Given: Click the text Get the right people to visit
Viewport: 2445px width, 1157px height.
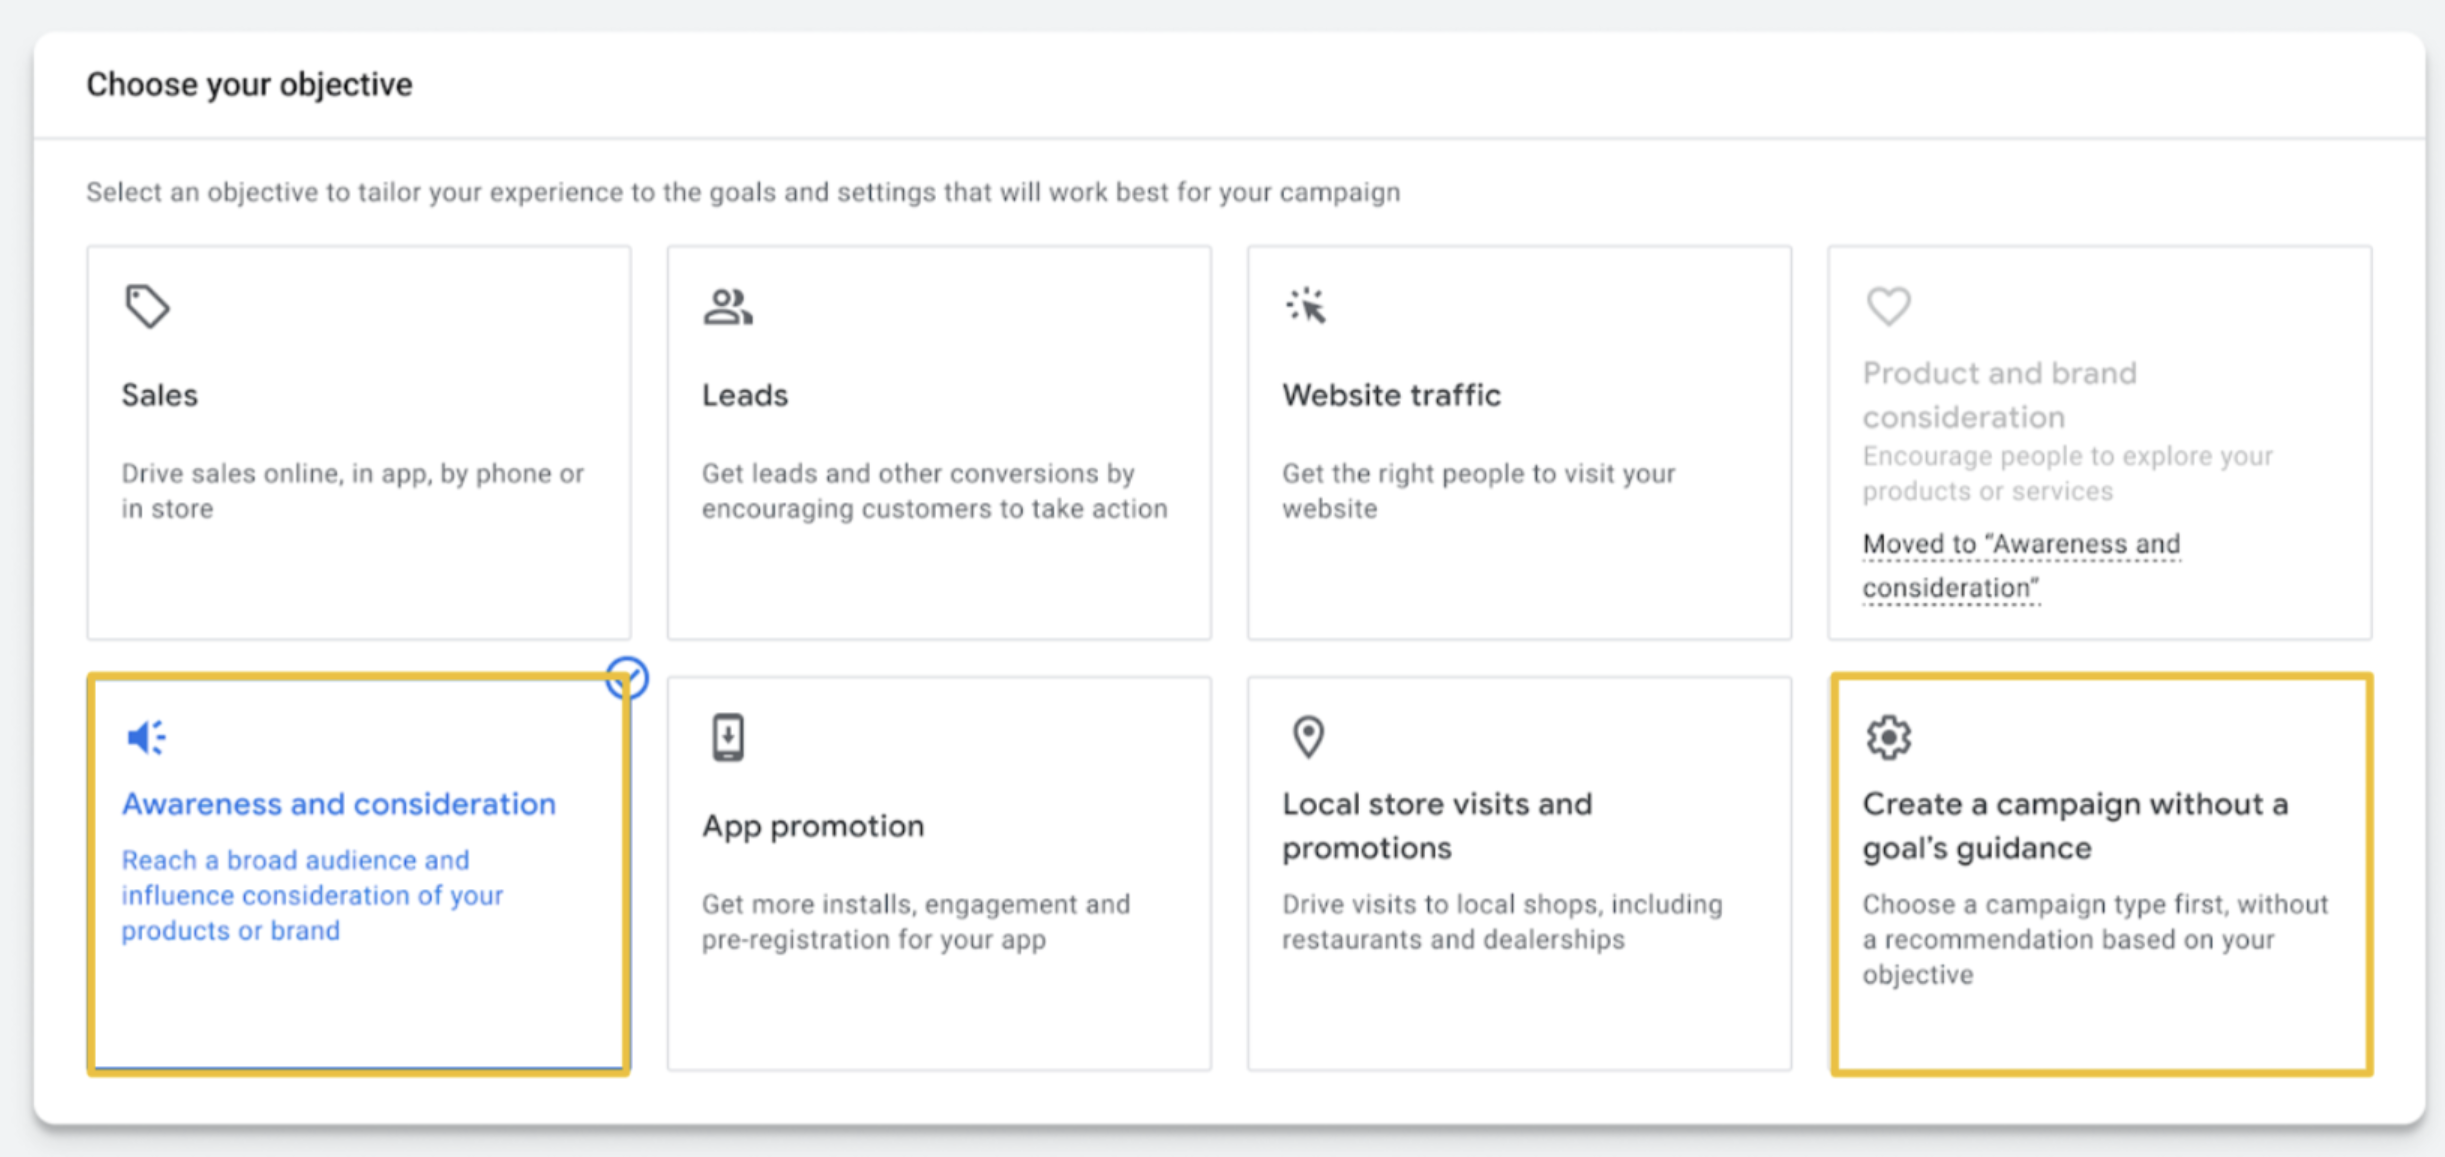Looking at the screenshot, I should pos(1478,491).
